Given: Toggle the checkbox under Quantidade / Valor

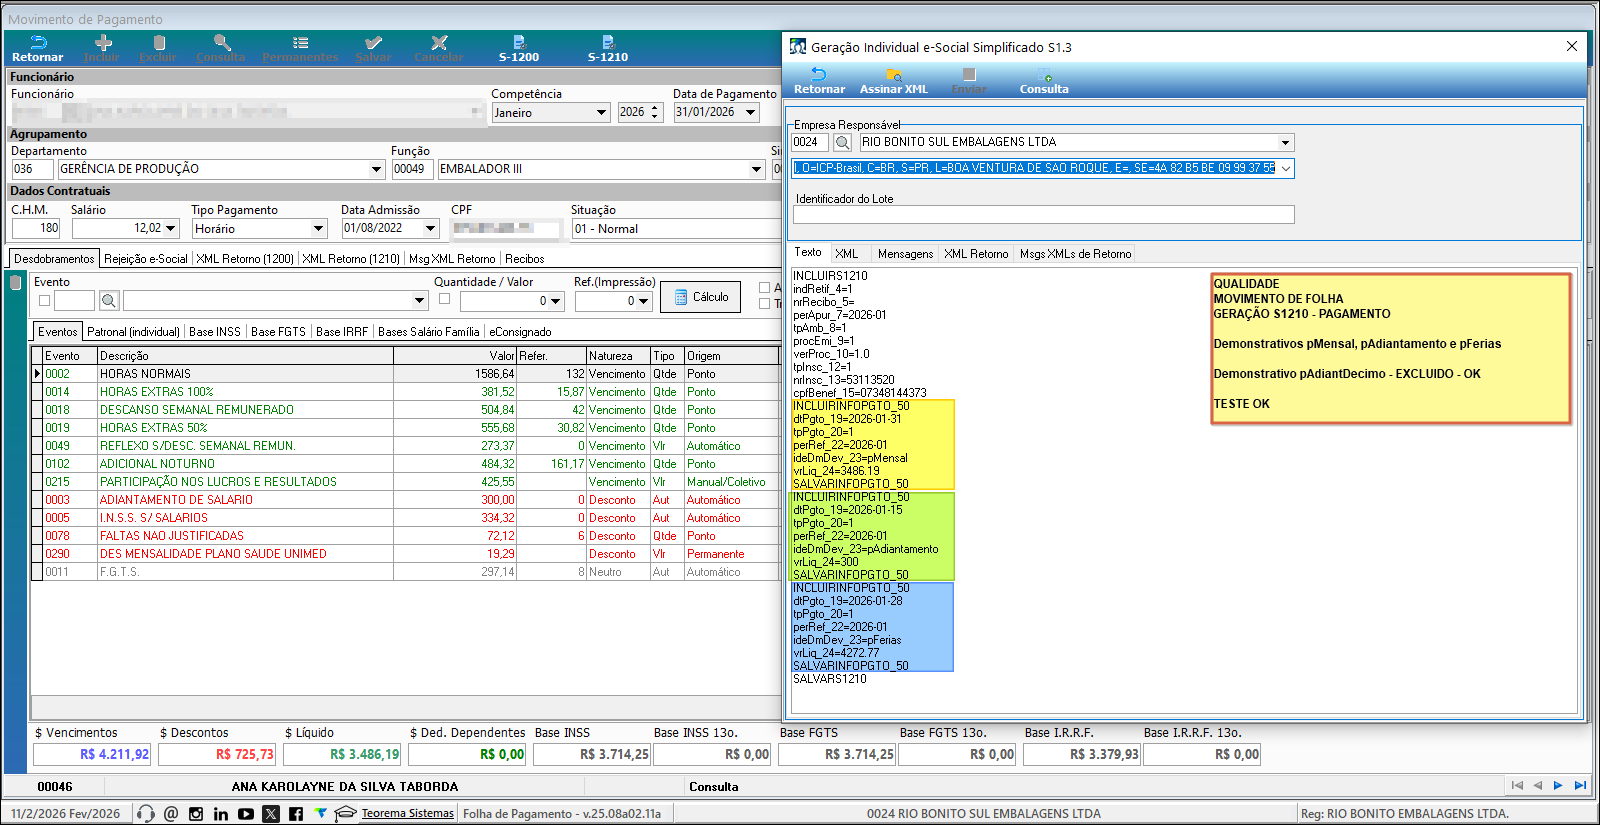Looking at the screenshot, I should pos(444,299).
